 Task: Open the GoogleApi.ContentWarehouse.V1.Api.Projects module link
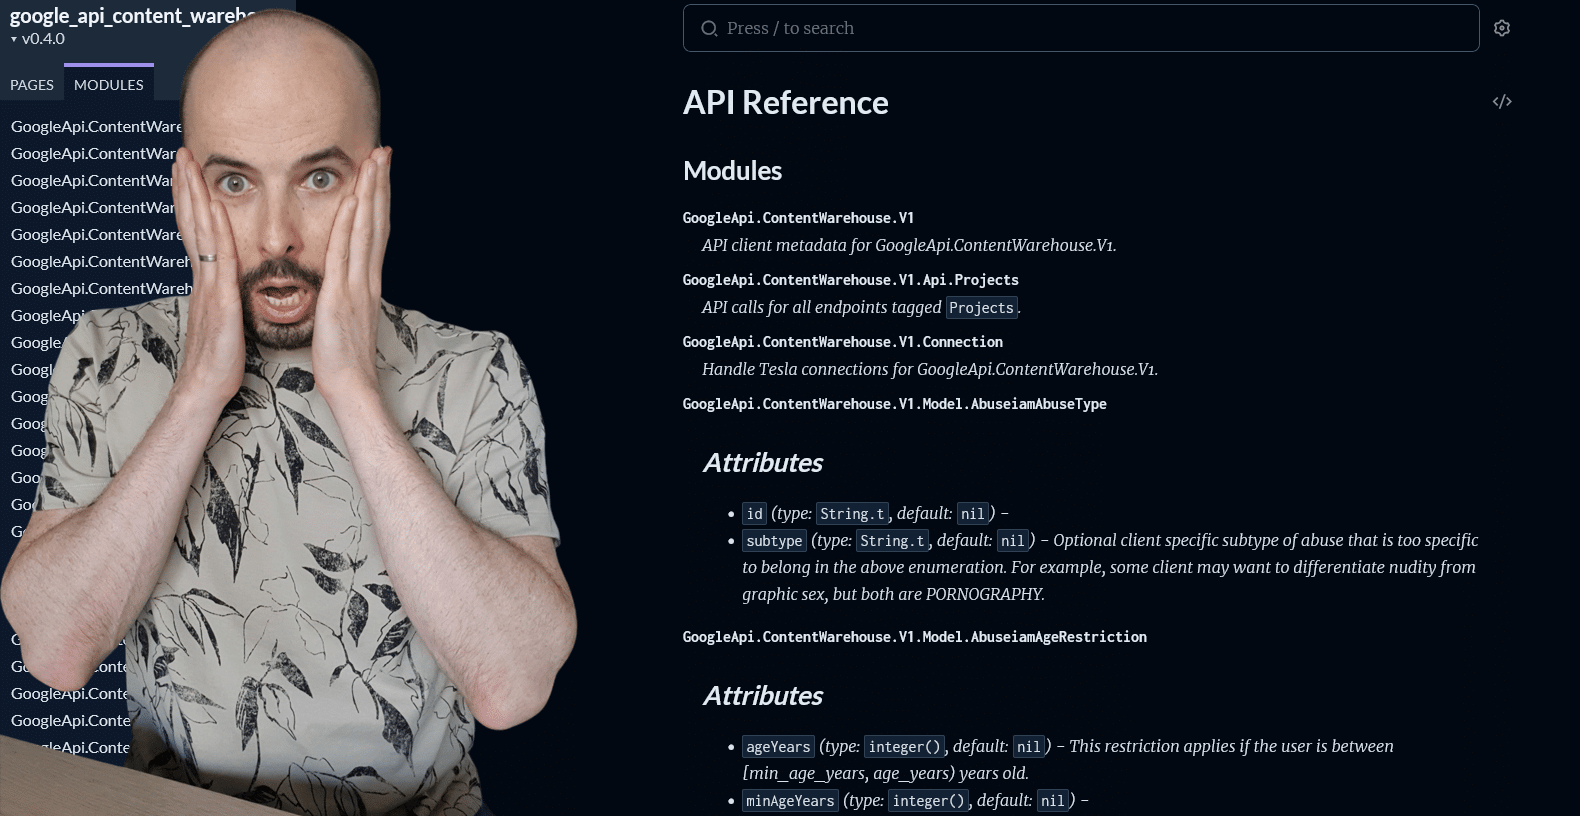tap(851, 280)
